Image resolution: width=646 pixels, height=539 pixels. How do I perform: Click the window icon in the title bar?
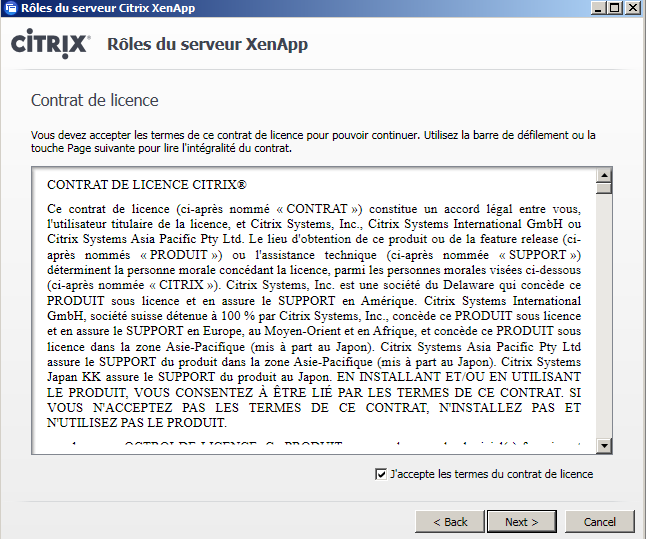pos(11,8)
